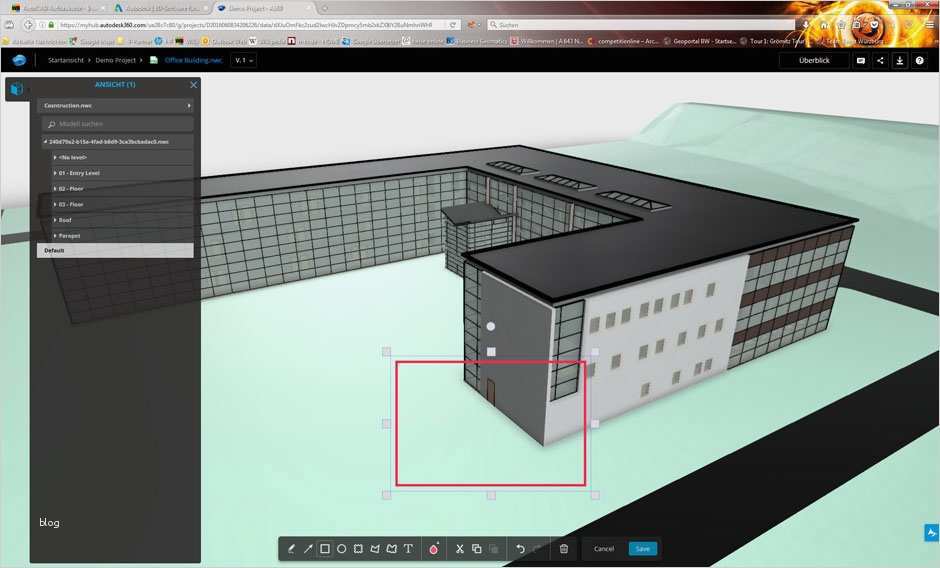Expand the 01 - Entry Level node
940x568 pixels.
tap(55, 173)
